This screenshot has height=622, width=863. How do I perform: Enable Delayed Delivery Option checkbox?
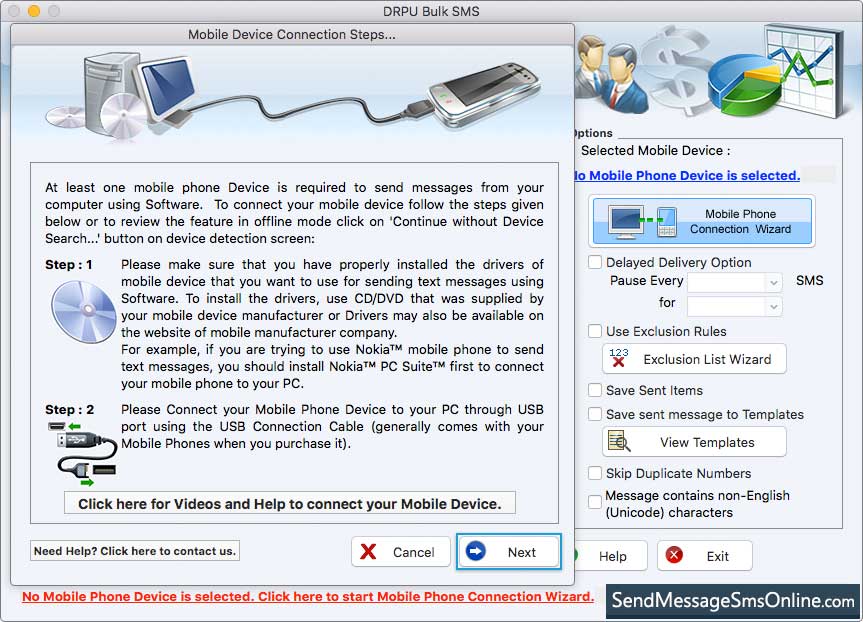(x=595, y=262)
